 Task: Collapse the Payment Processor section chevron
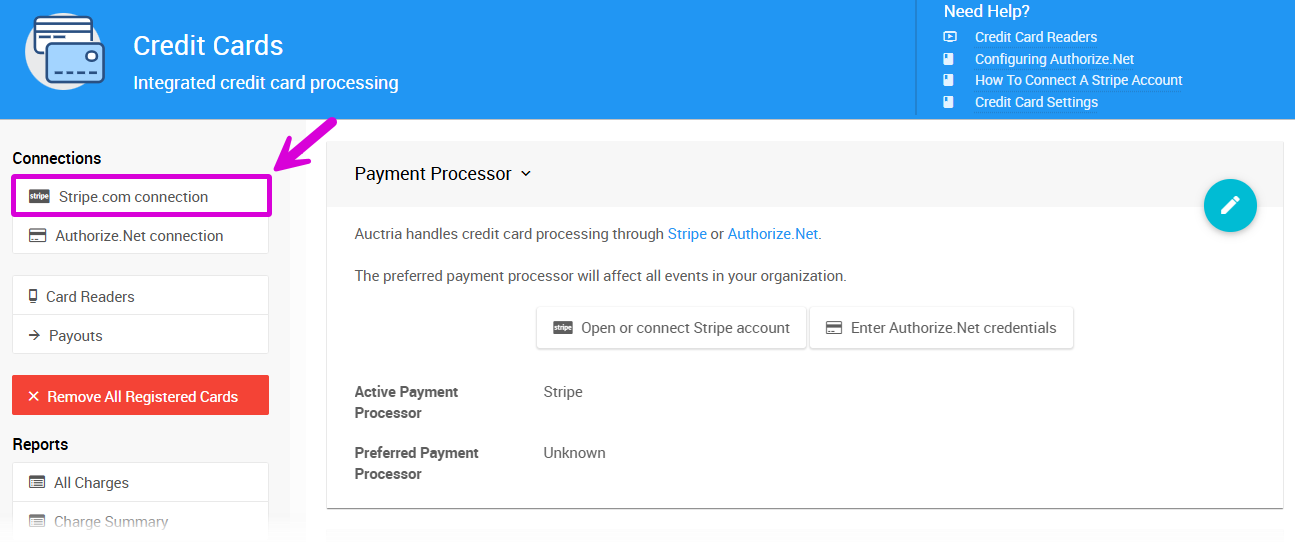click(526, 174)
